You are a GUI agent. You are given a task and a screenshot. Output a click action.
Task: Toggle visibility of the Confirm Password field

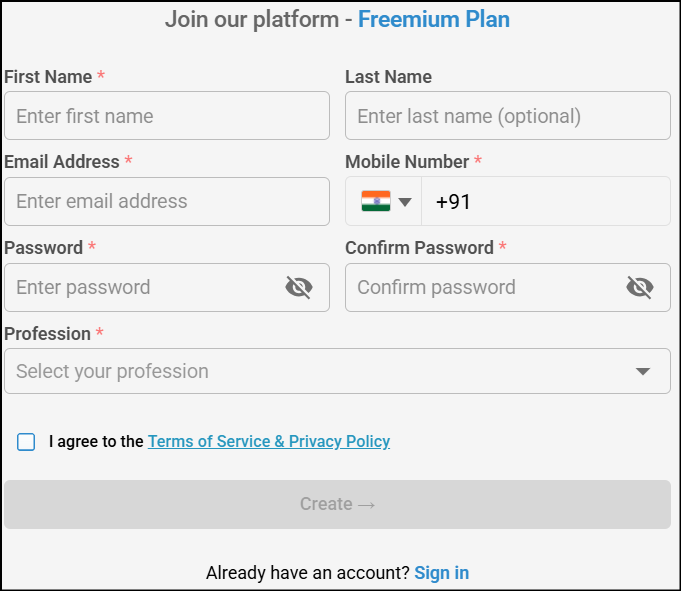coord(640,288)
